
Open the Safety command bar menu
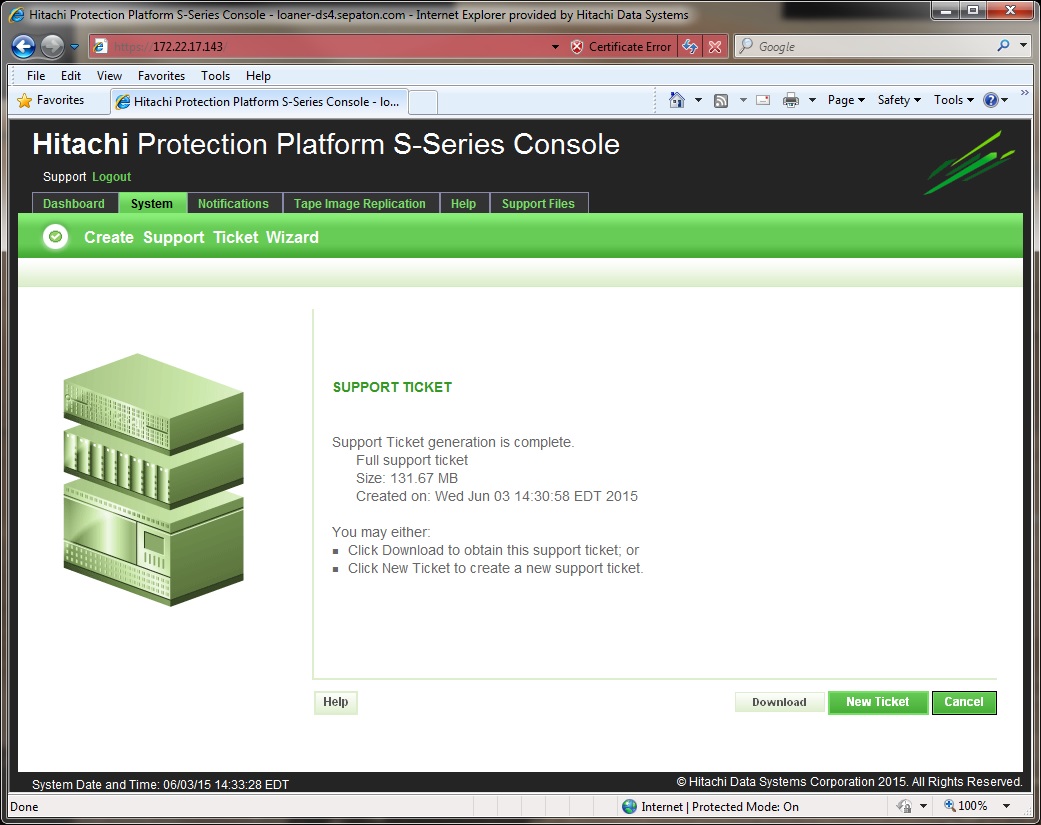point(899,100)
